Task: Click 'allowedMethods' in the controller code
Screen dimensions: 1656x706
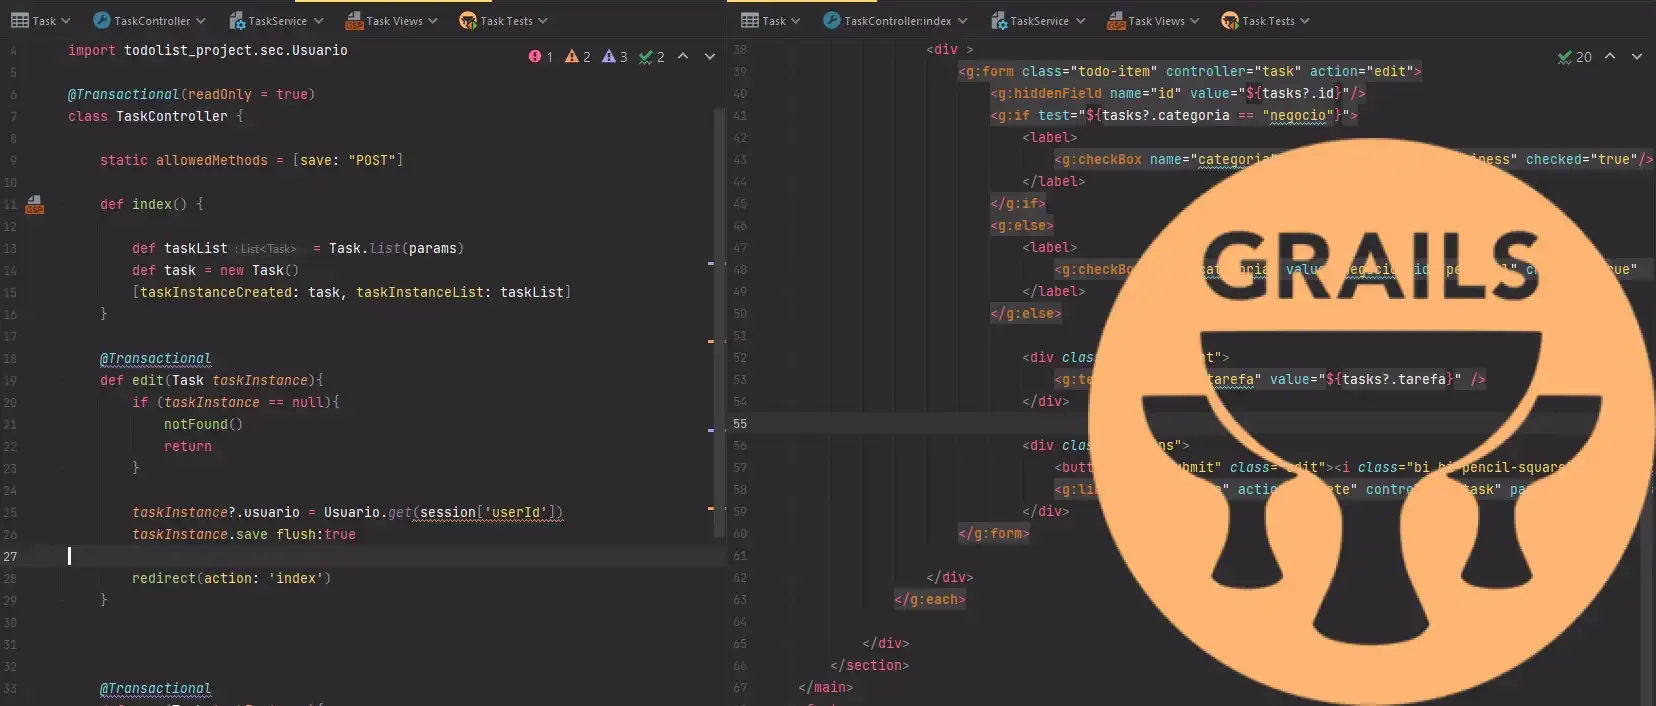Action: point(211,160)
